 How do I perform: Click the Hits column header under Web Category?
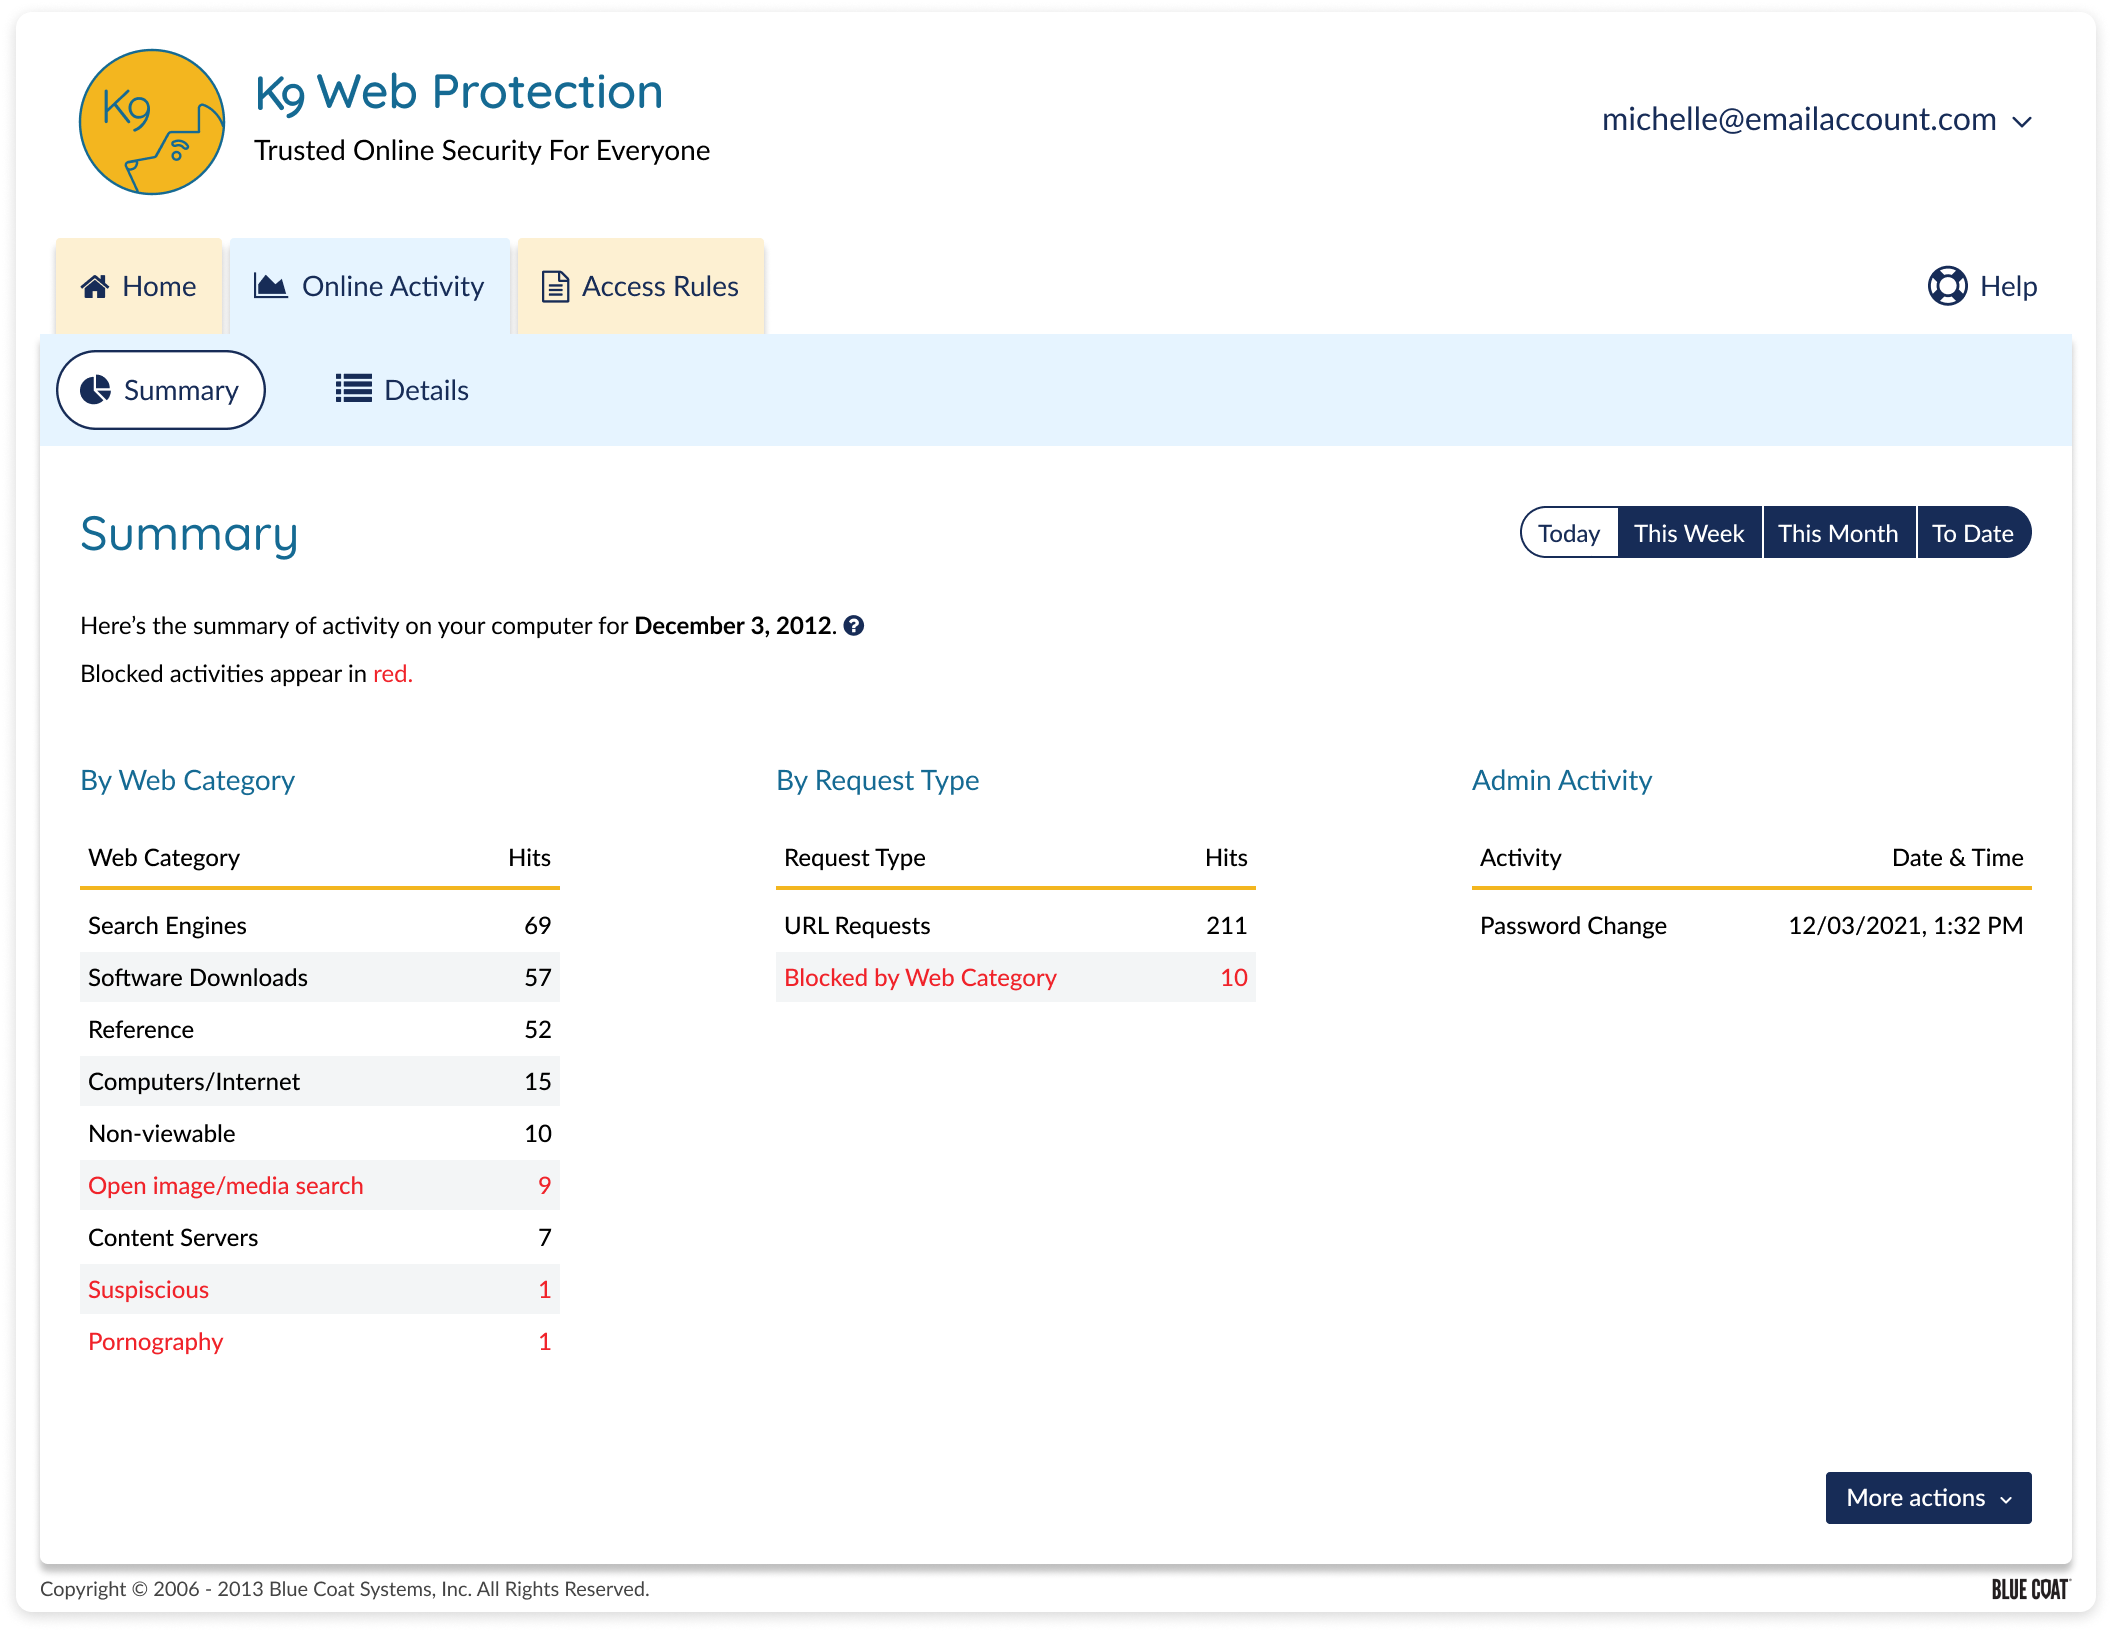[x=529, y=858]
